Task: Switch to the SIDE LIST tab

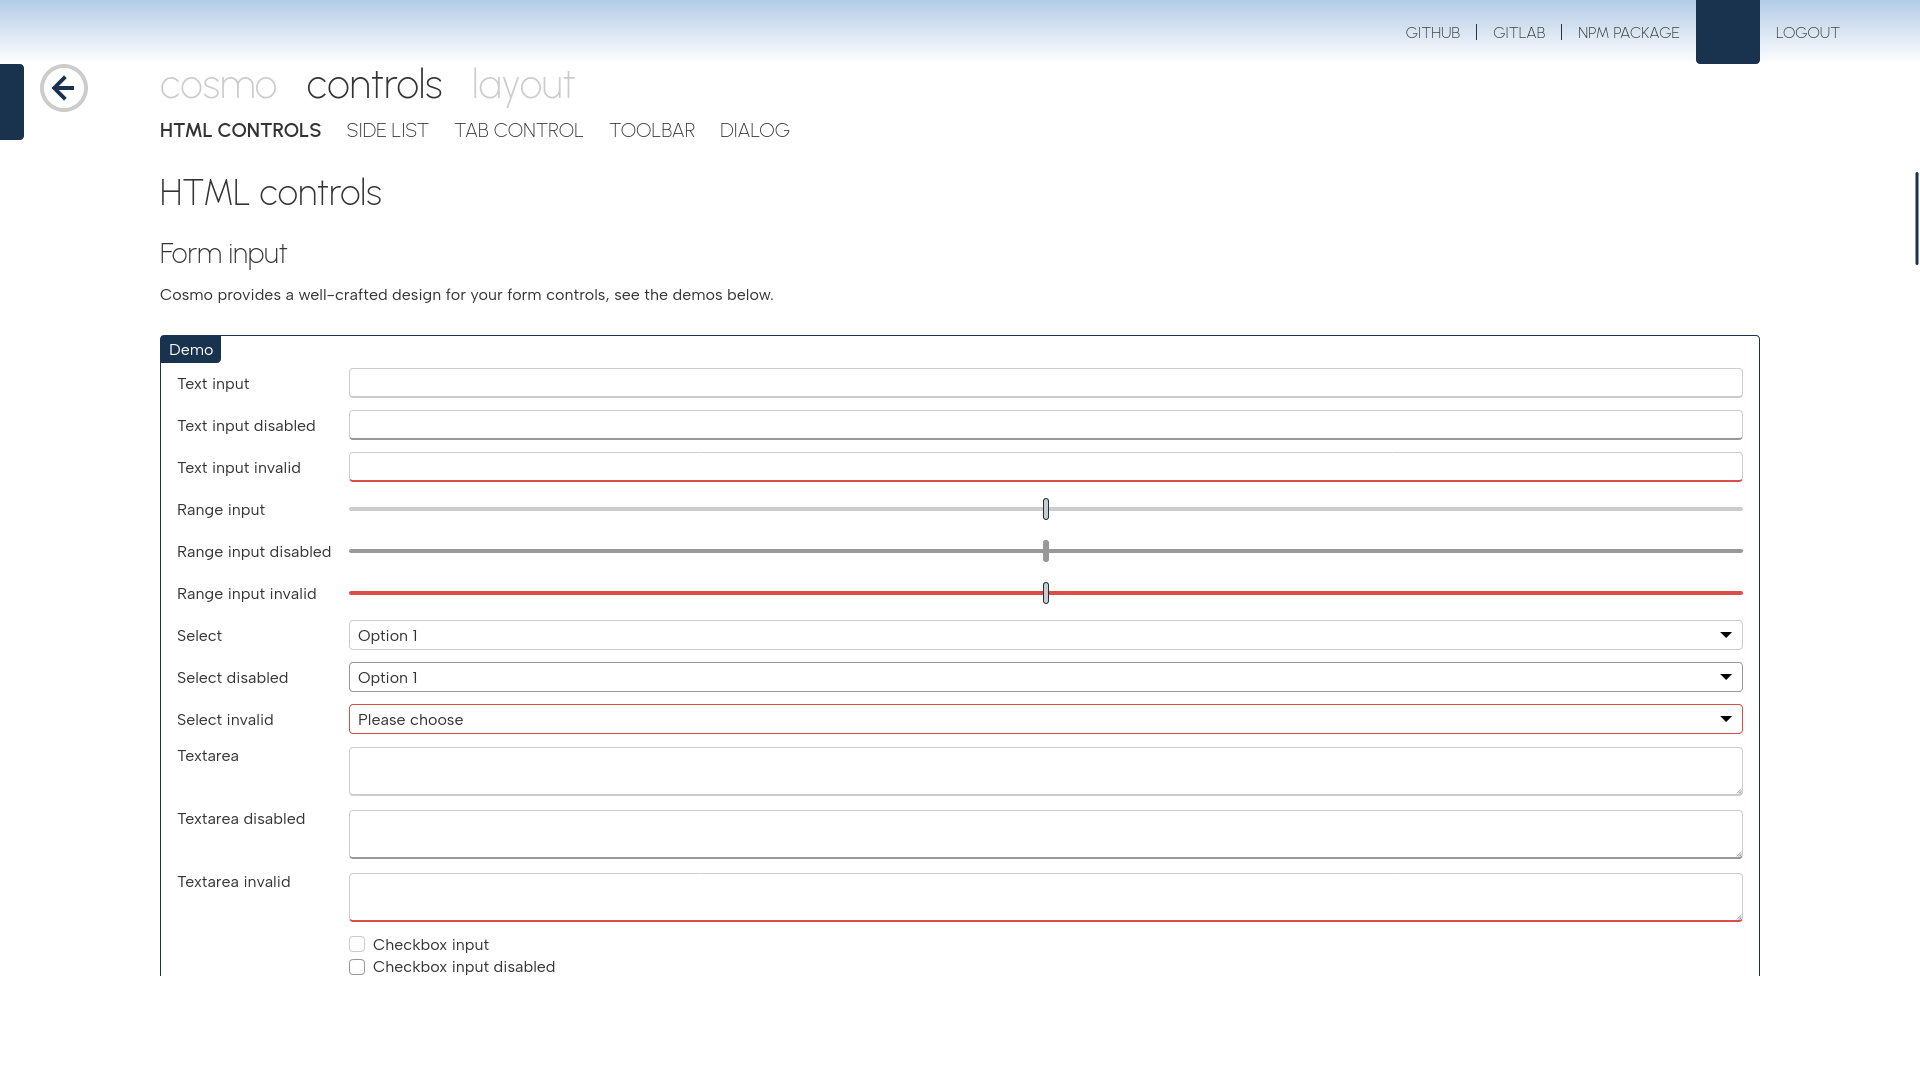Action: (x=387, y=130)
